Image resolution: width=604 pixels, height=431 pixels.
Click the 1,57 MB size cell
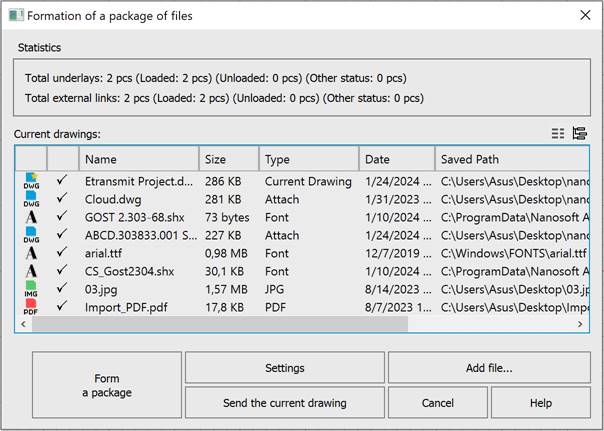pyautogui.click(x=226, y=289)
